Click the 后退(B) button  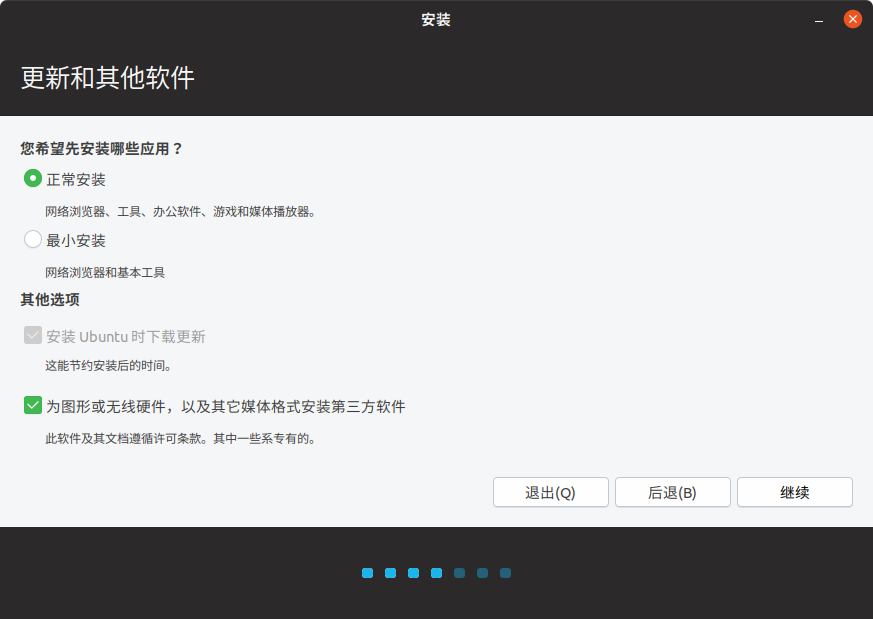[x=673, y=492]
